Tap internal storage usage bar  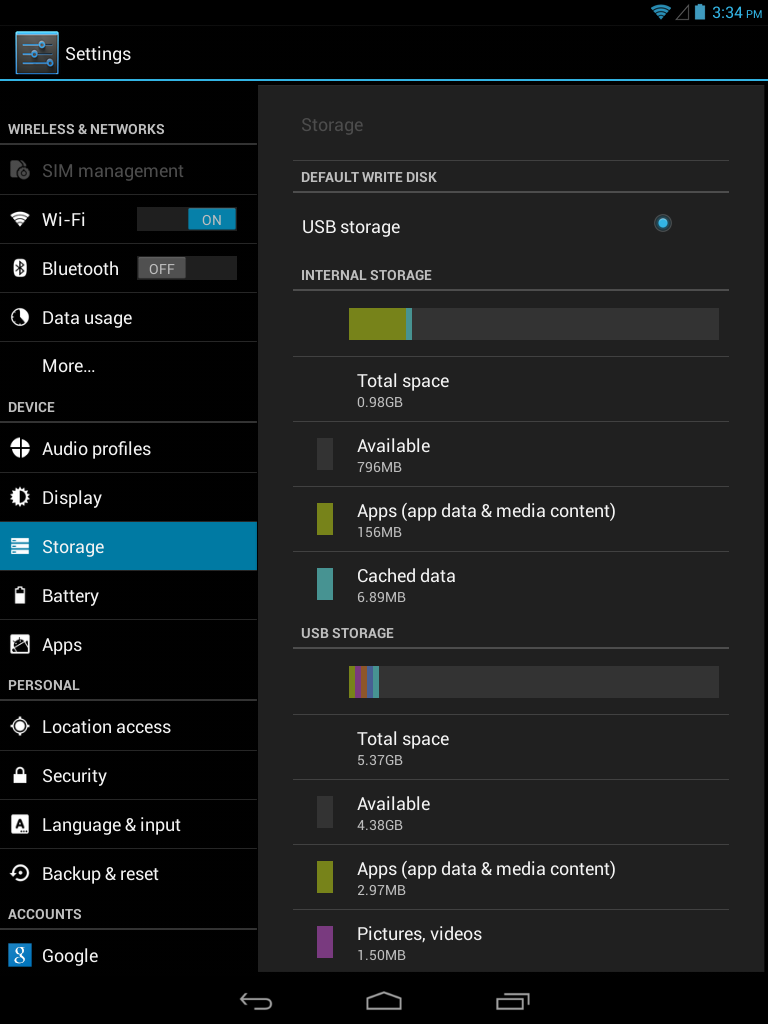pyautogui.click(x=534, y=324)
